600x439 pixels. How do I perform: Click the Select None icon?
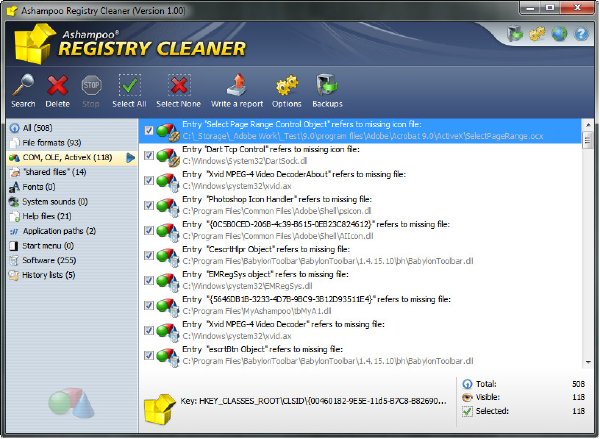tap(178, 85)
